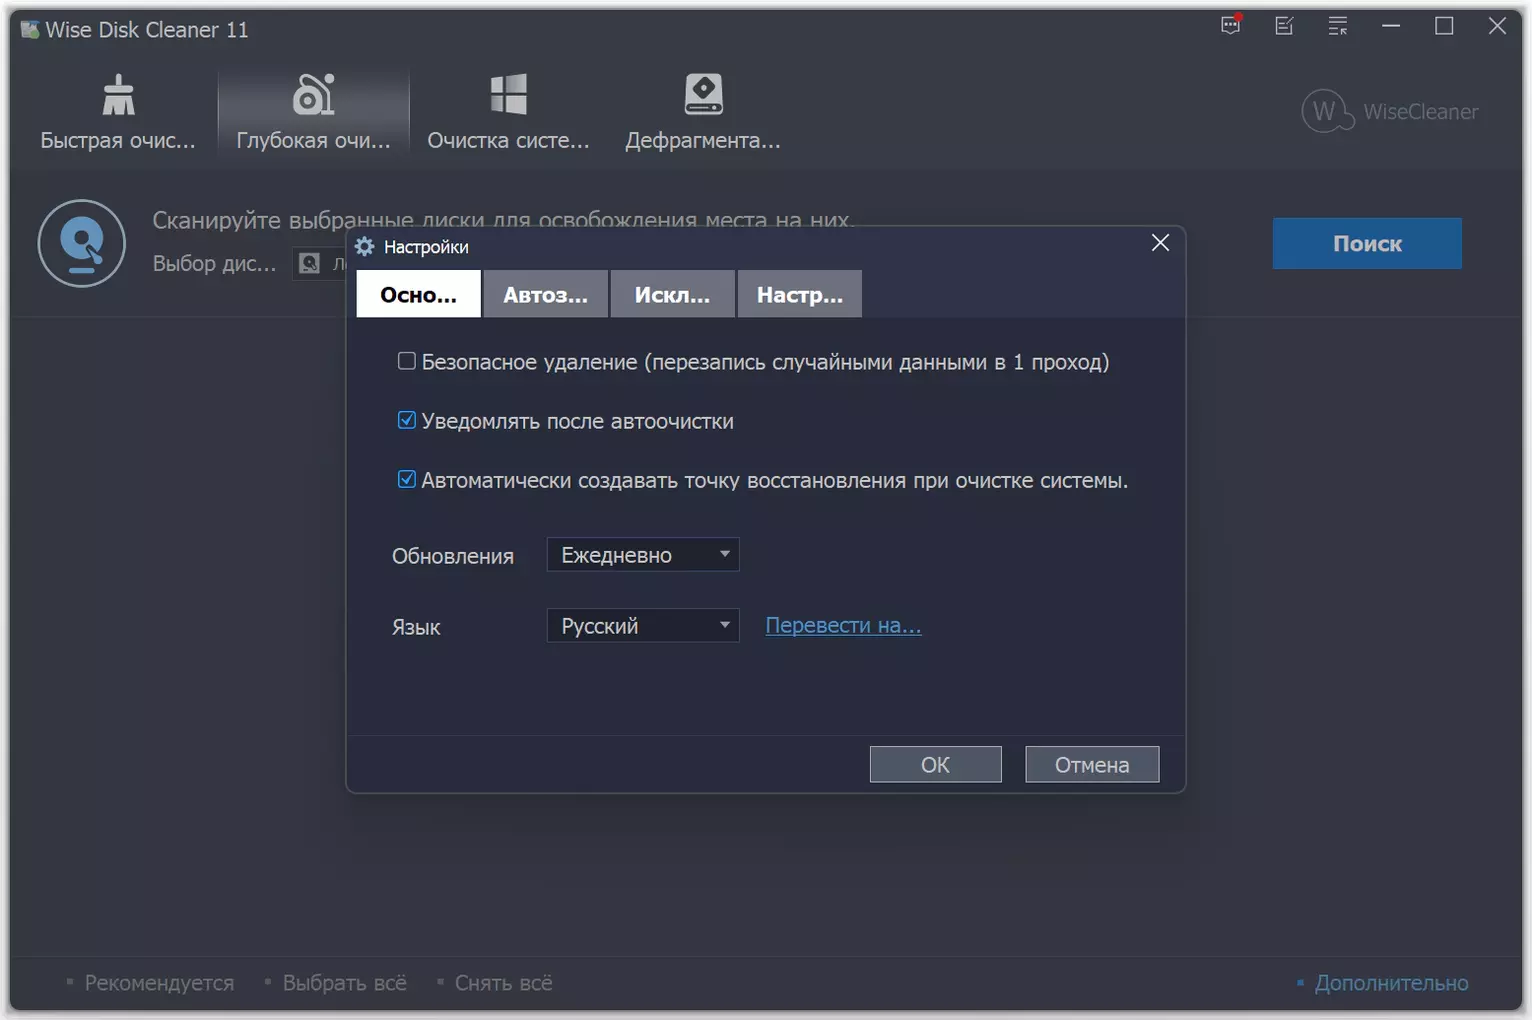
Task: Click the Язык label text
Action: 416,627
